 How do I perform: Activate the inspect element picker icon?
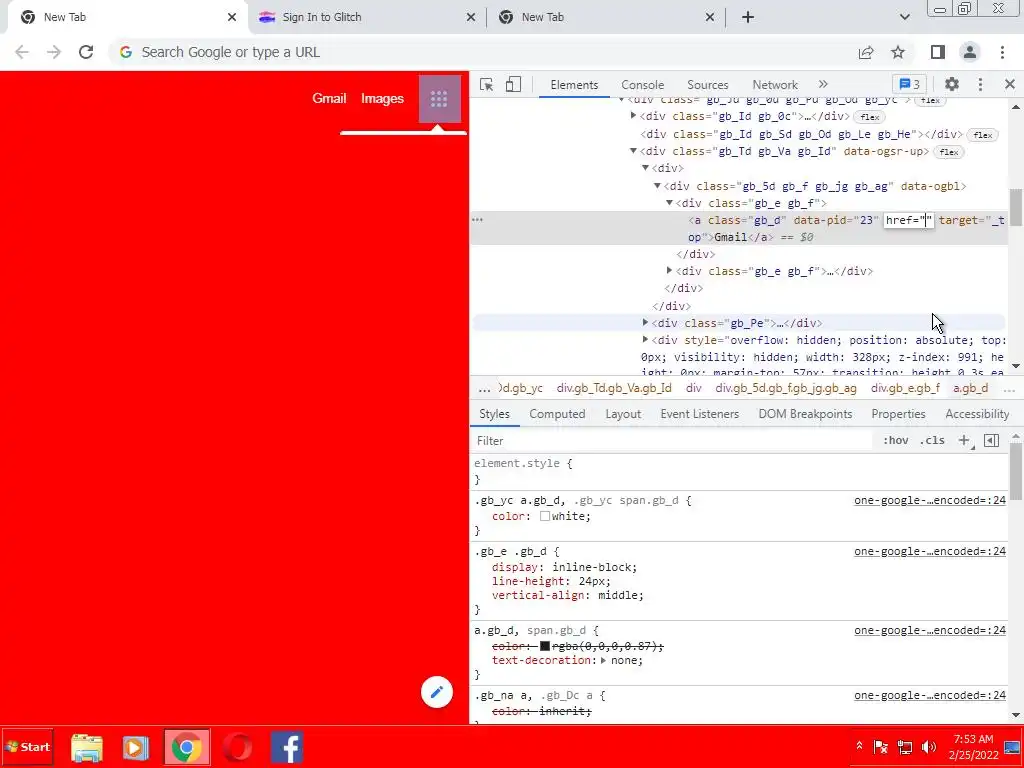[x=486, y=84]
